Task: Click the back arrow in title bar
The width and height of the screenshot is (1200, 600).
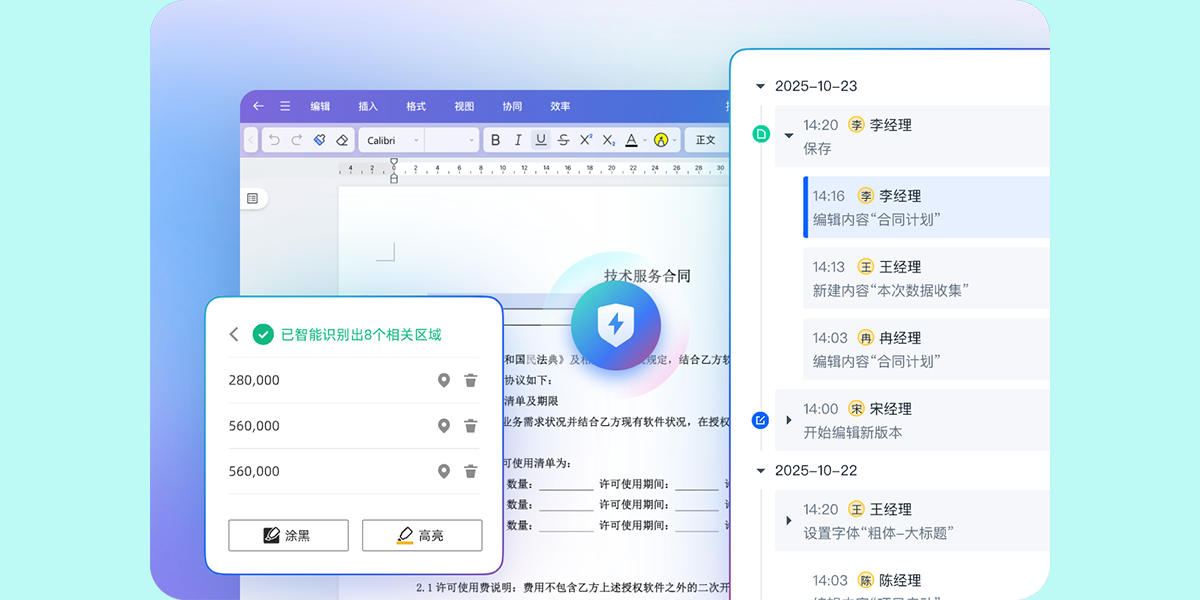Action: pyautogui.click(x=259, y=106)
